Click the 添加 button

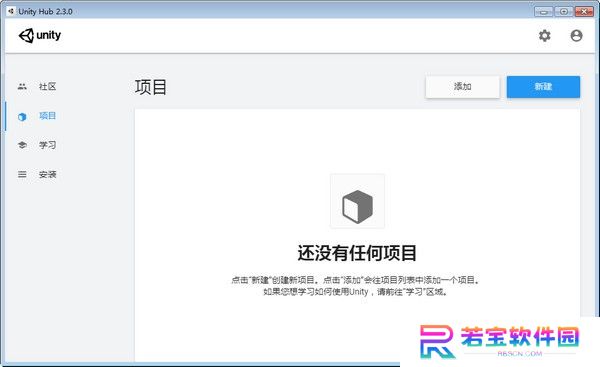pos(462,87)
